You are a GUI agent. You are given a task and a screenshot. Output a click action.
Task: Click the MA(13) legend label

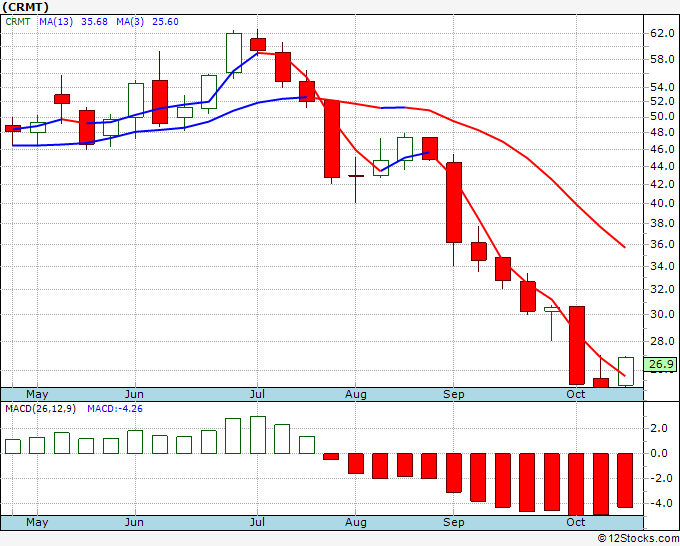coord(56,22)
